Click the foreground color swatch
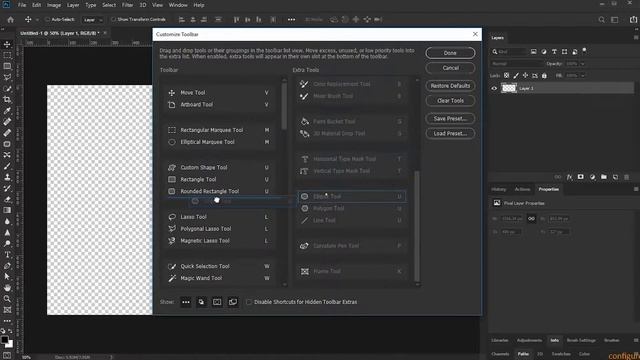This screenshot has height=360, width=640. [x=4, y=340]
